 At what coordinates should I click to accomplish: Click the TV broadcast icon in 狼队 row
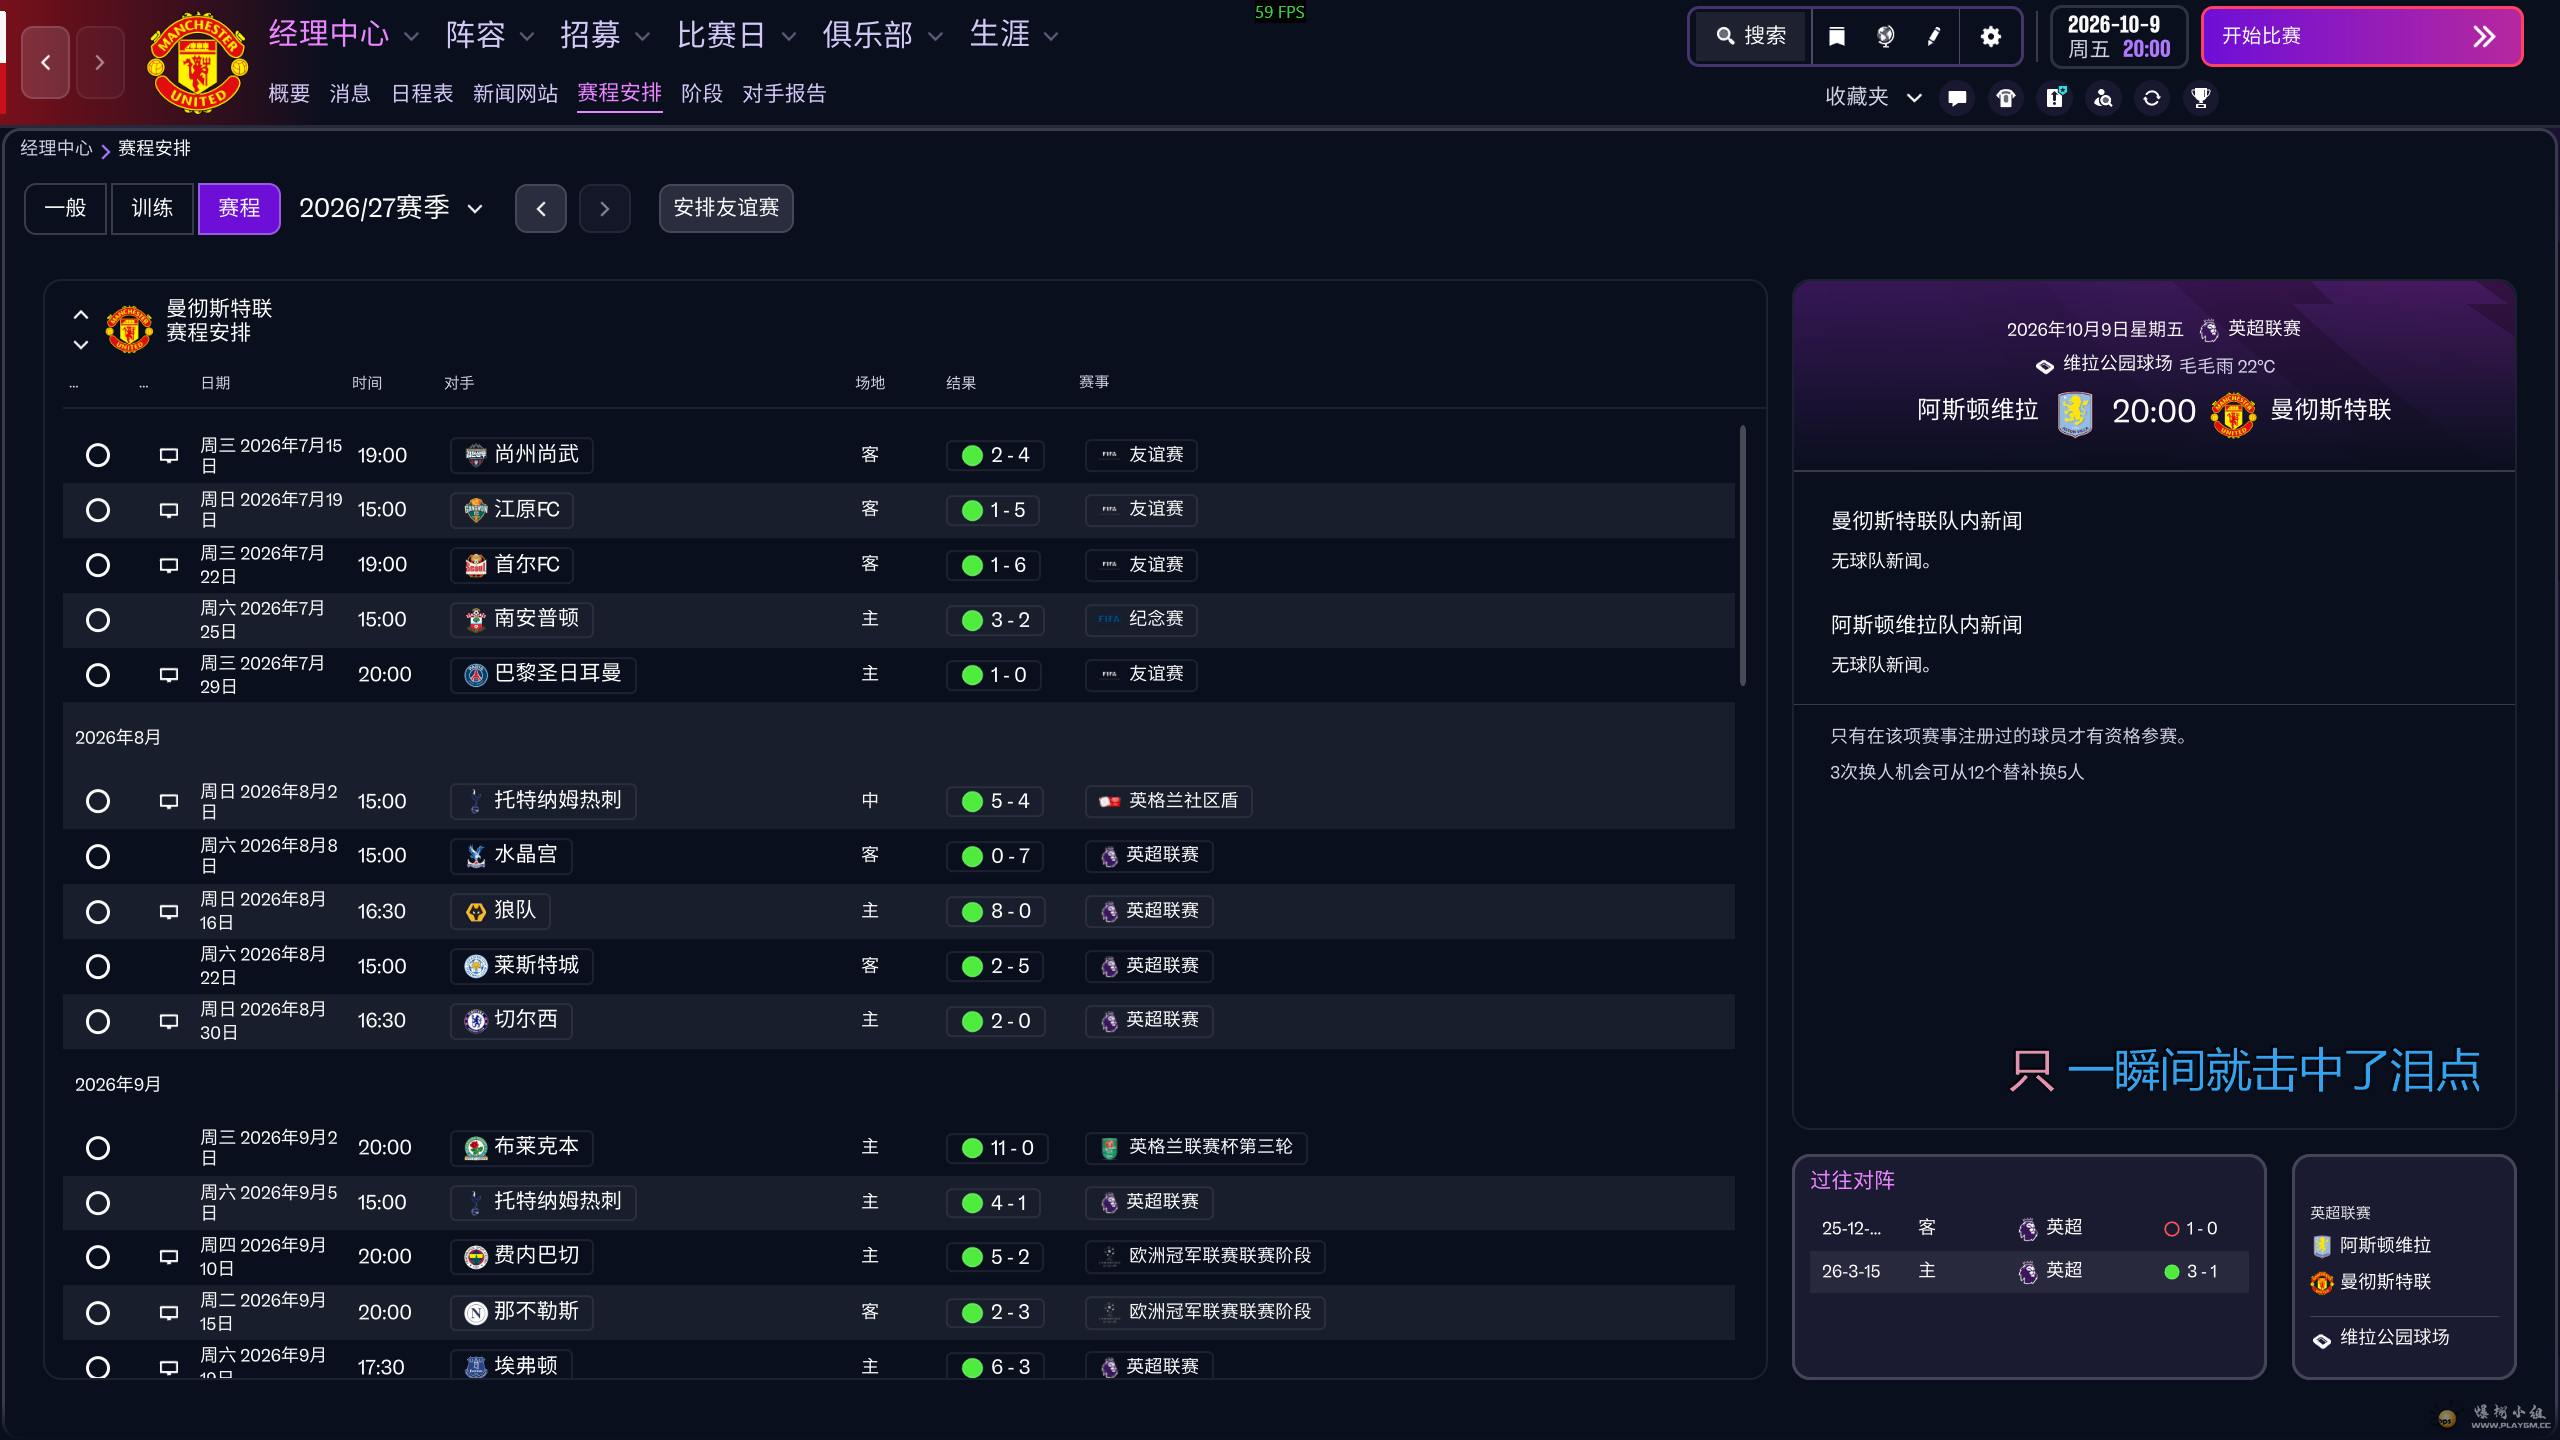[x=169, y=912]
